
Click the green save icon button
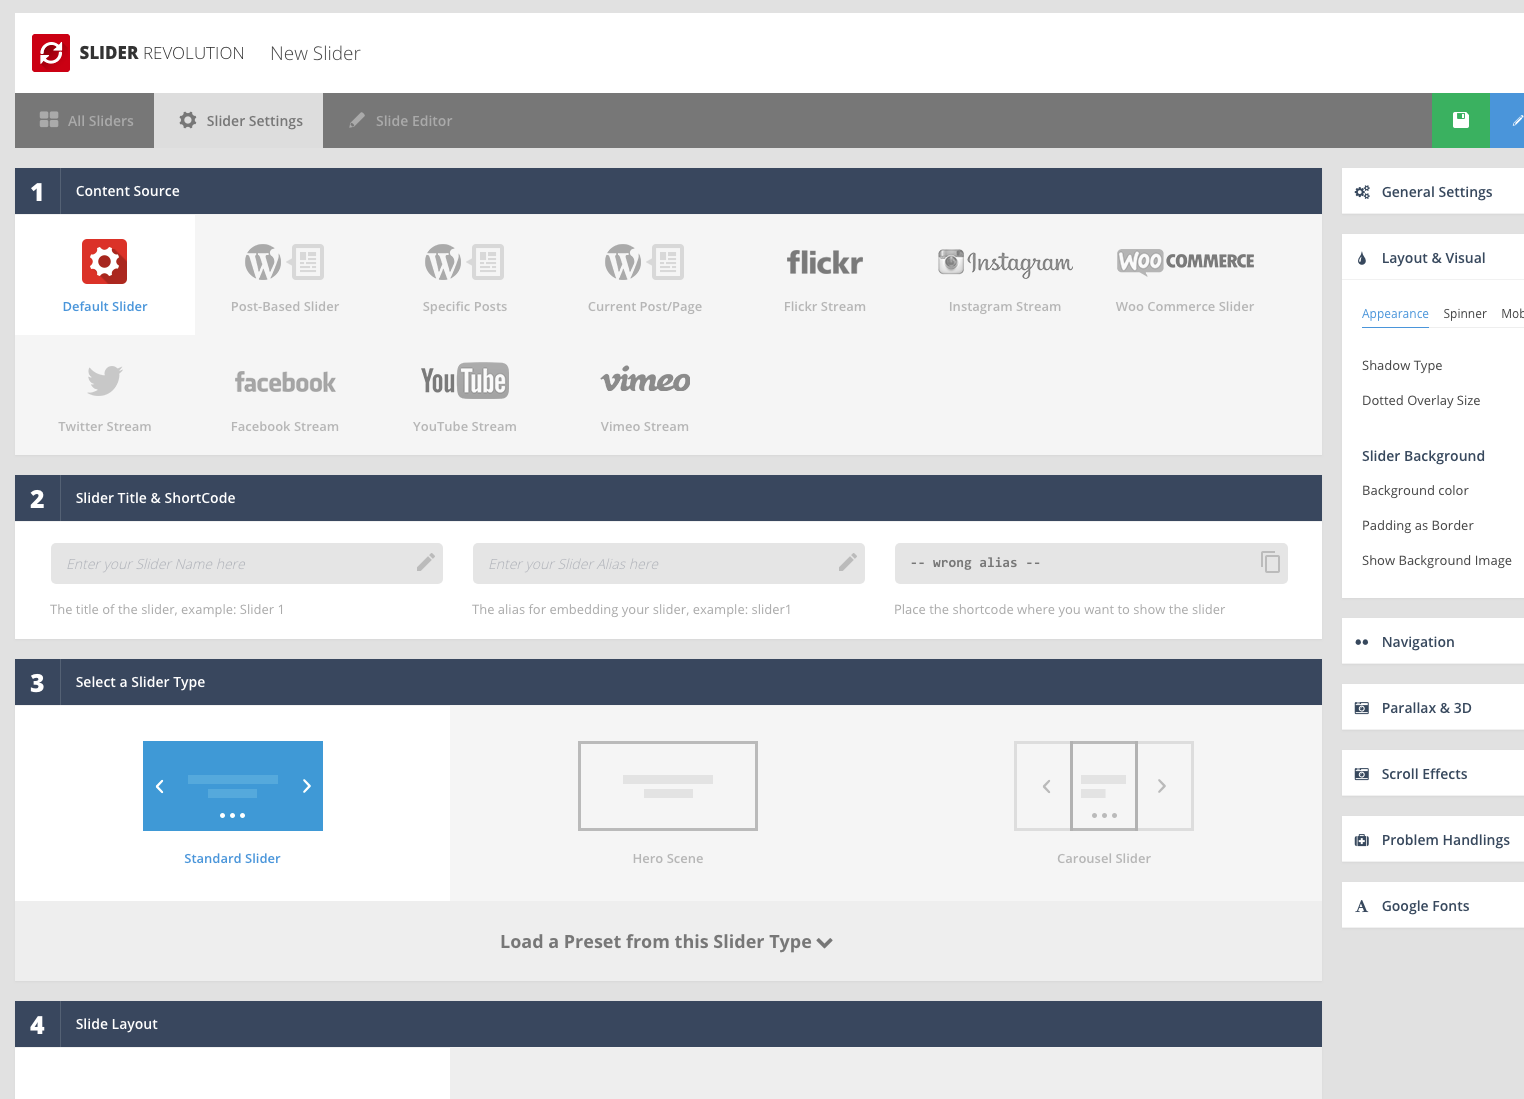click(x=1461, y=120)
